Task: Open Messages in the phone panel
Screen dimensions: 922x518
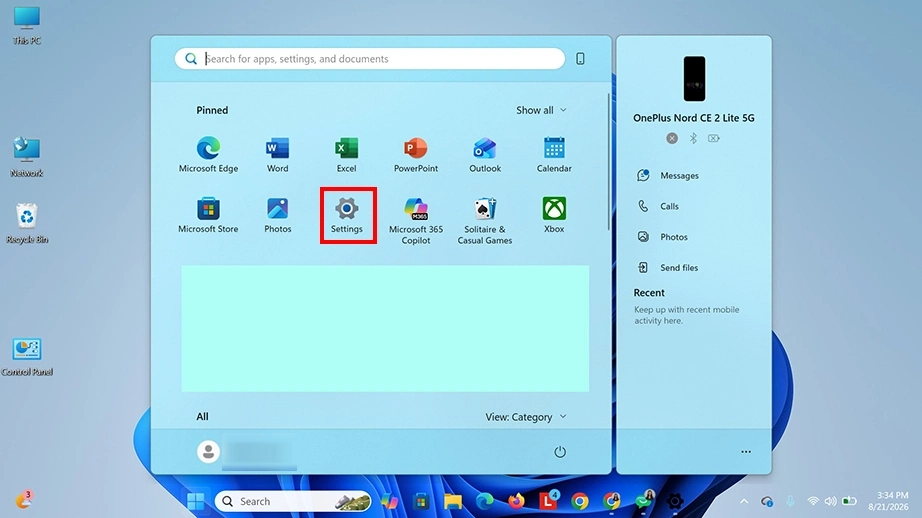Action: 669,175
